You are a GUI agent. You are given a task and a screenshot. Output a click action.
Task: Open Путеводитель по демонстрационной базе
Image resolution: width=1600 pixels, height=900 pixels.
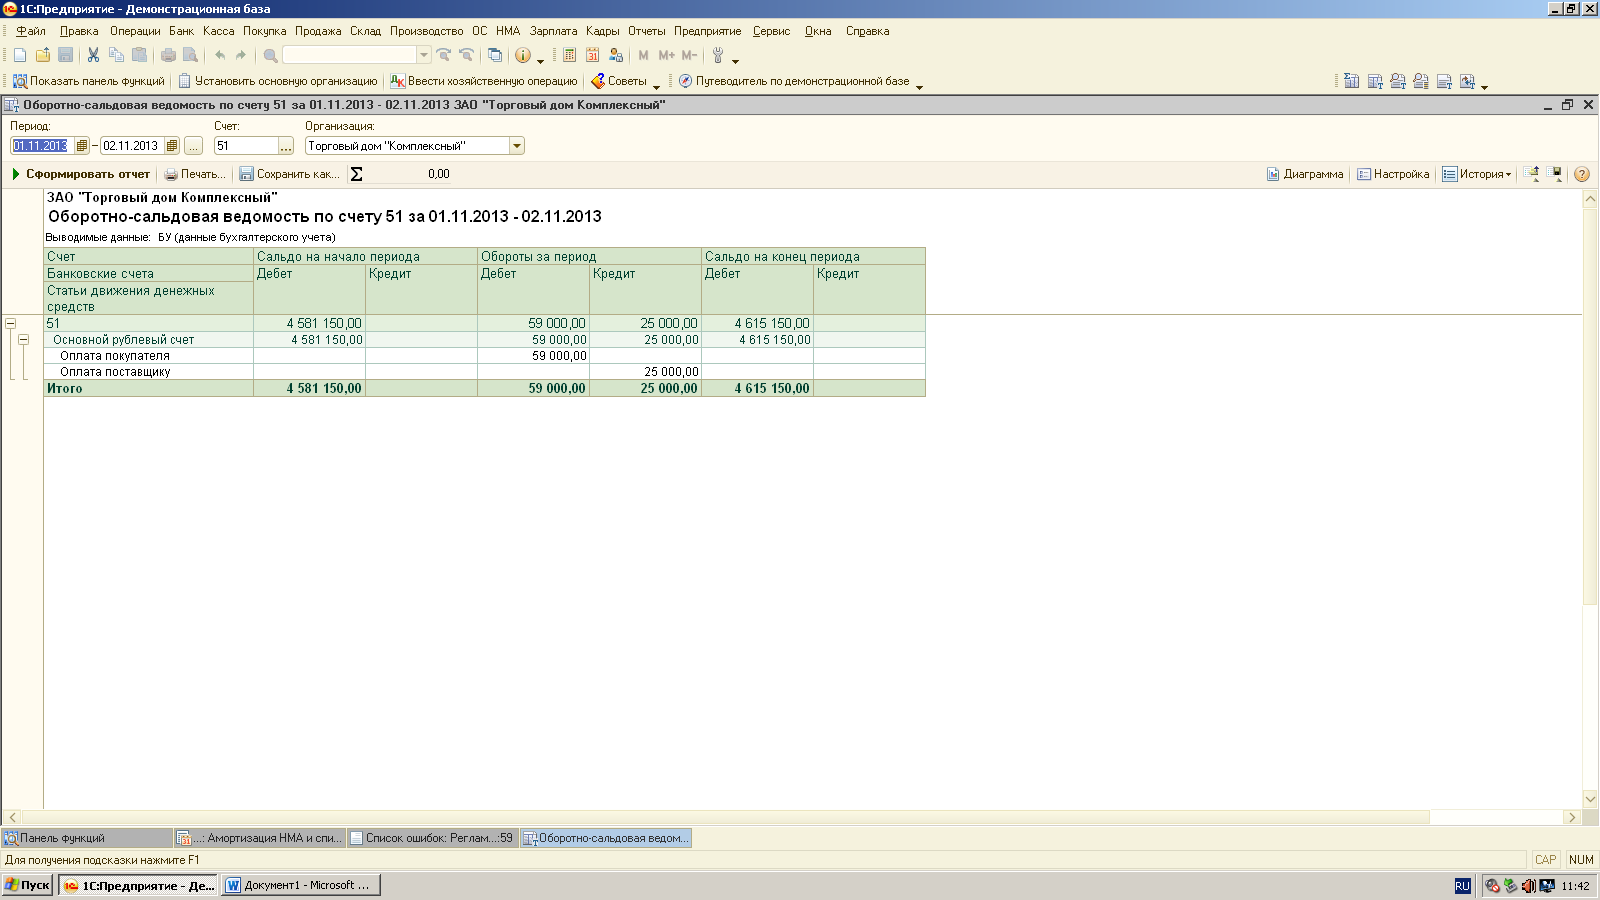pos(794,81)
